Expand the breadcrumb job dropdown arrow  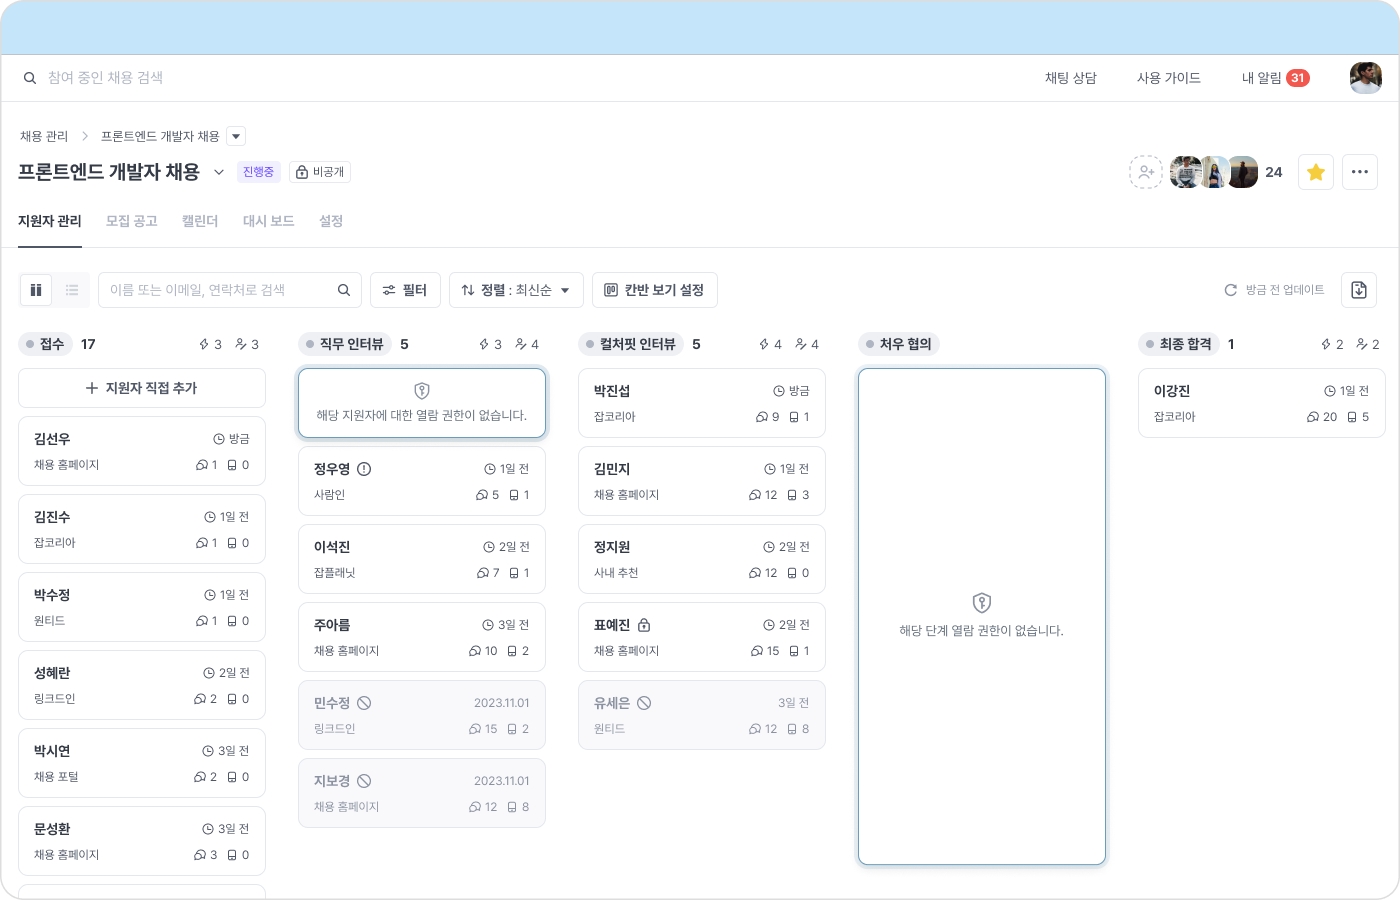click(x=236, y=136)
